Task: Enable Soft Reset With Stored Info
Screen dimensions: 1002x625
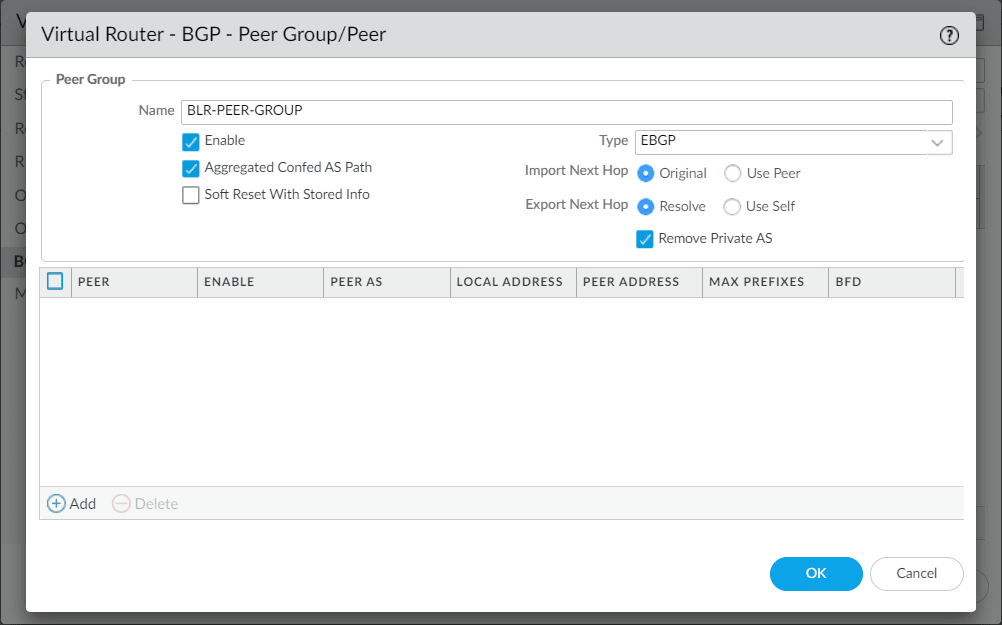Action: [x=191, y=194]
